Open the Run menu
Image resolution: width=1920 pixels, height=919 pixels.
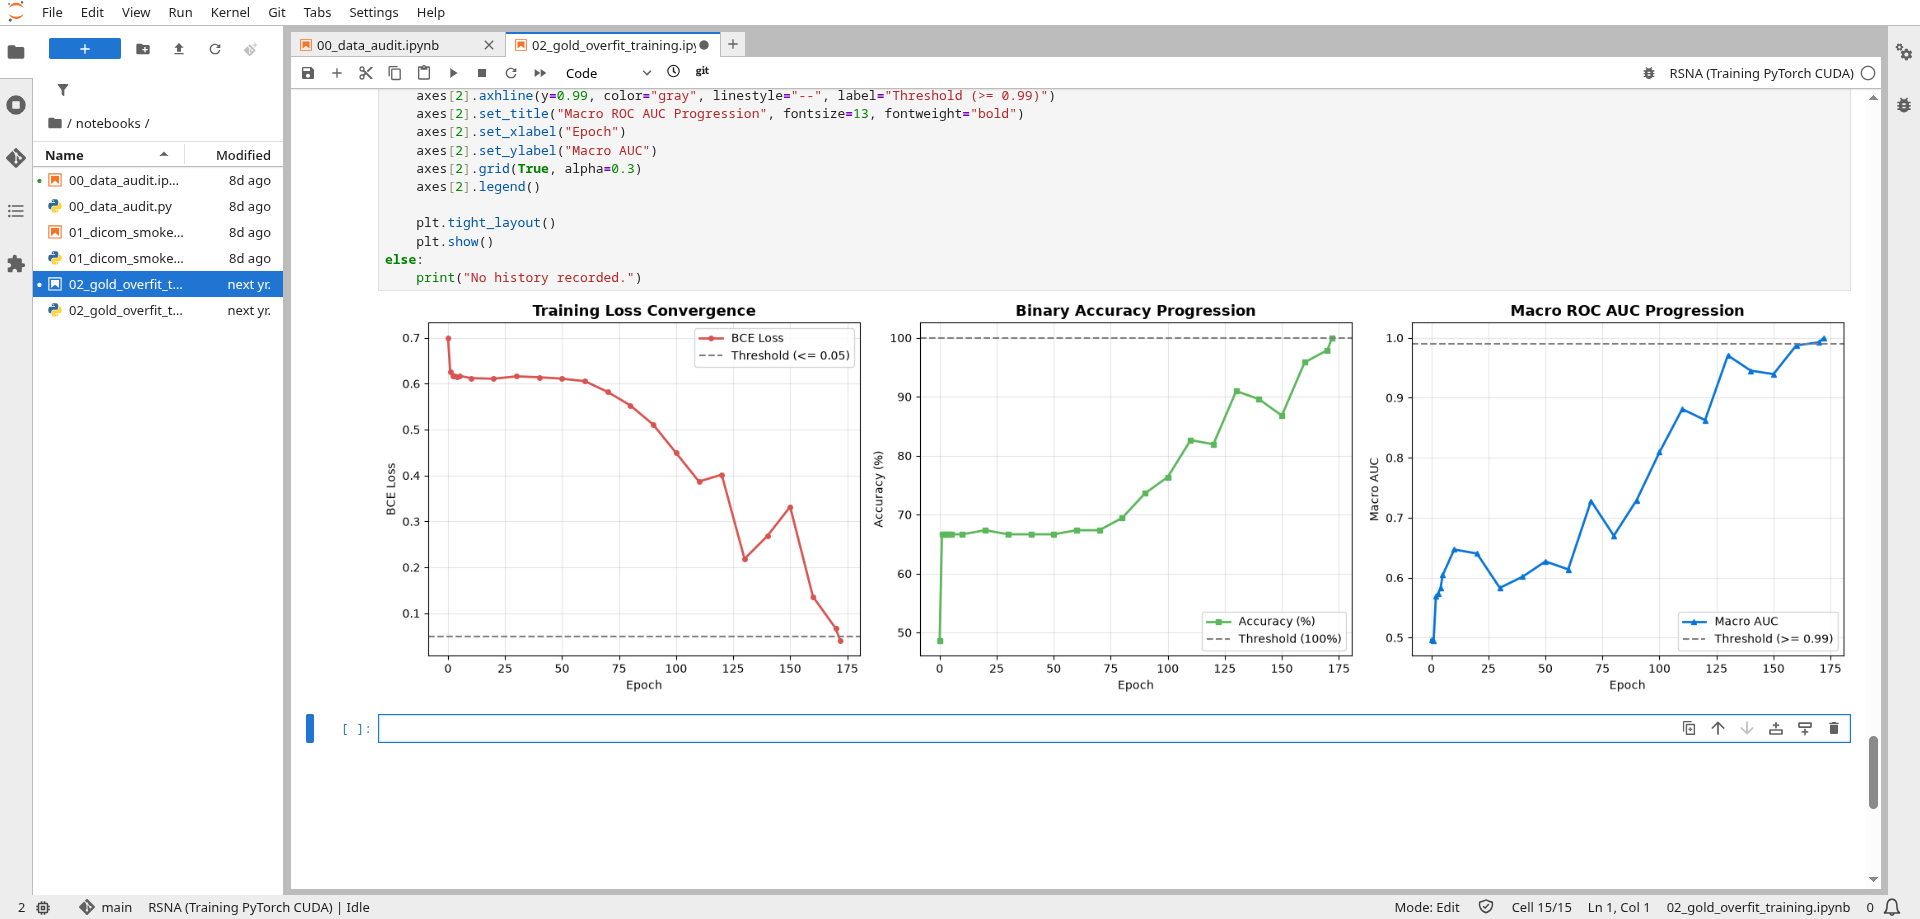point(180,12)
